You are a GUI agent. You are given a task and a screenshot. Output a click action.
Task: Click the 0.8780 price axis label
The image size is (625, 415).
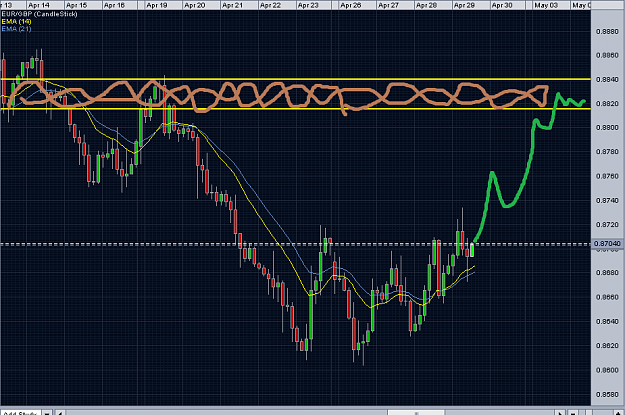607,152
